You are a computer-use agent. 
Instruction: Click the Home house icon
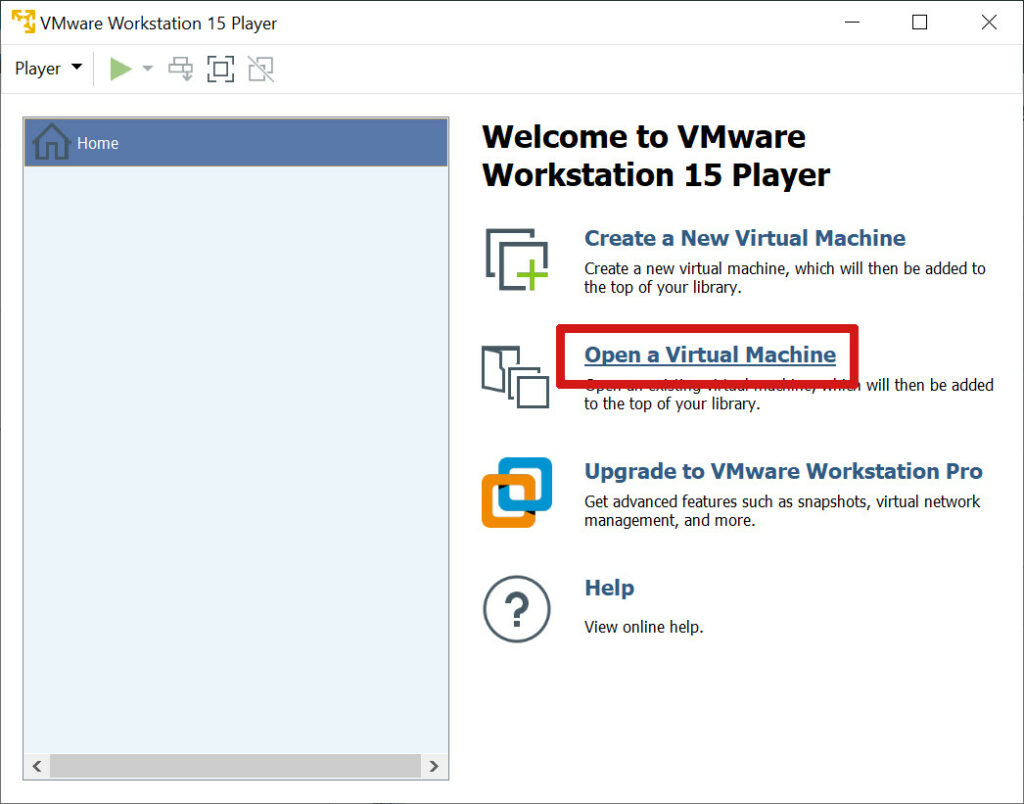point(52,142)
